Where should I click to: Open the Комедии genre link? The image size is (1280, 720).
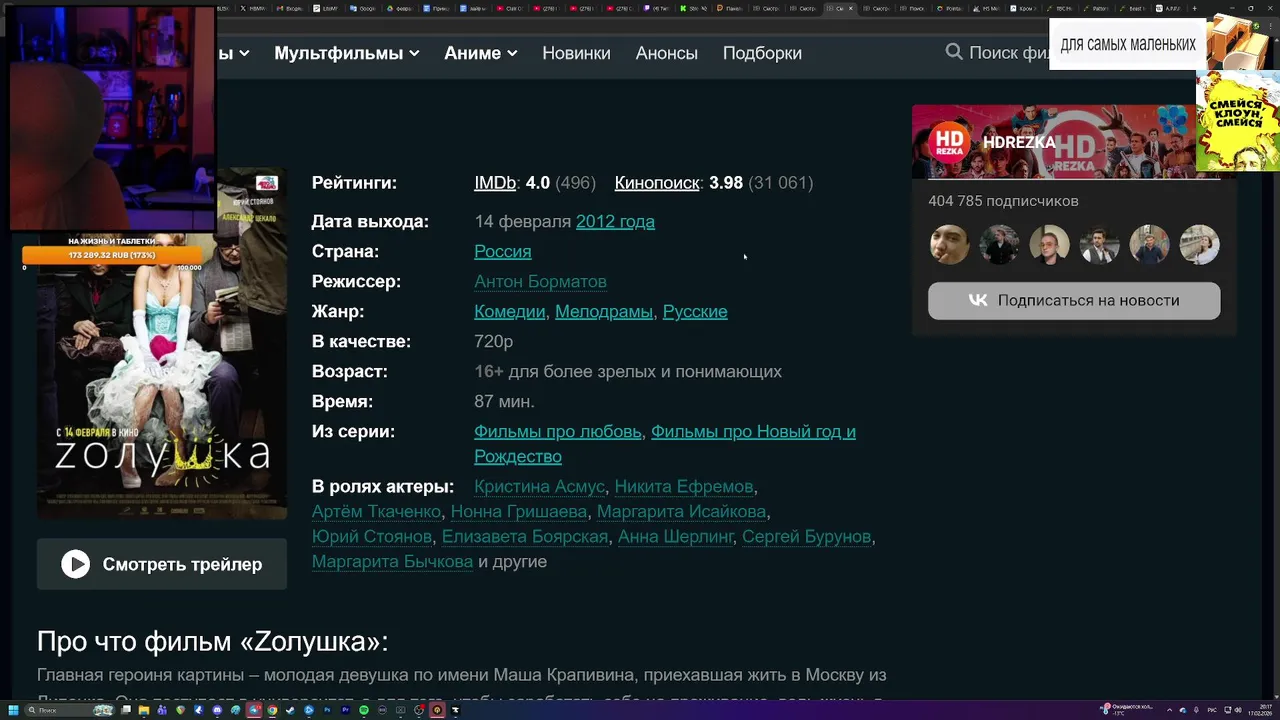[x=510, y=312]
